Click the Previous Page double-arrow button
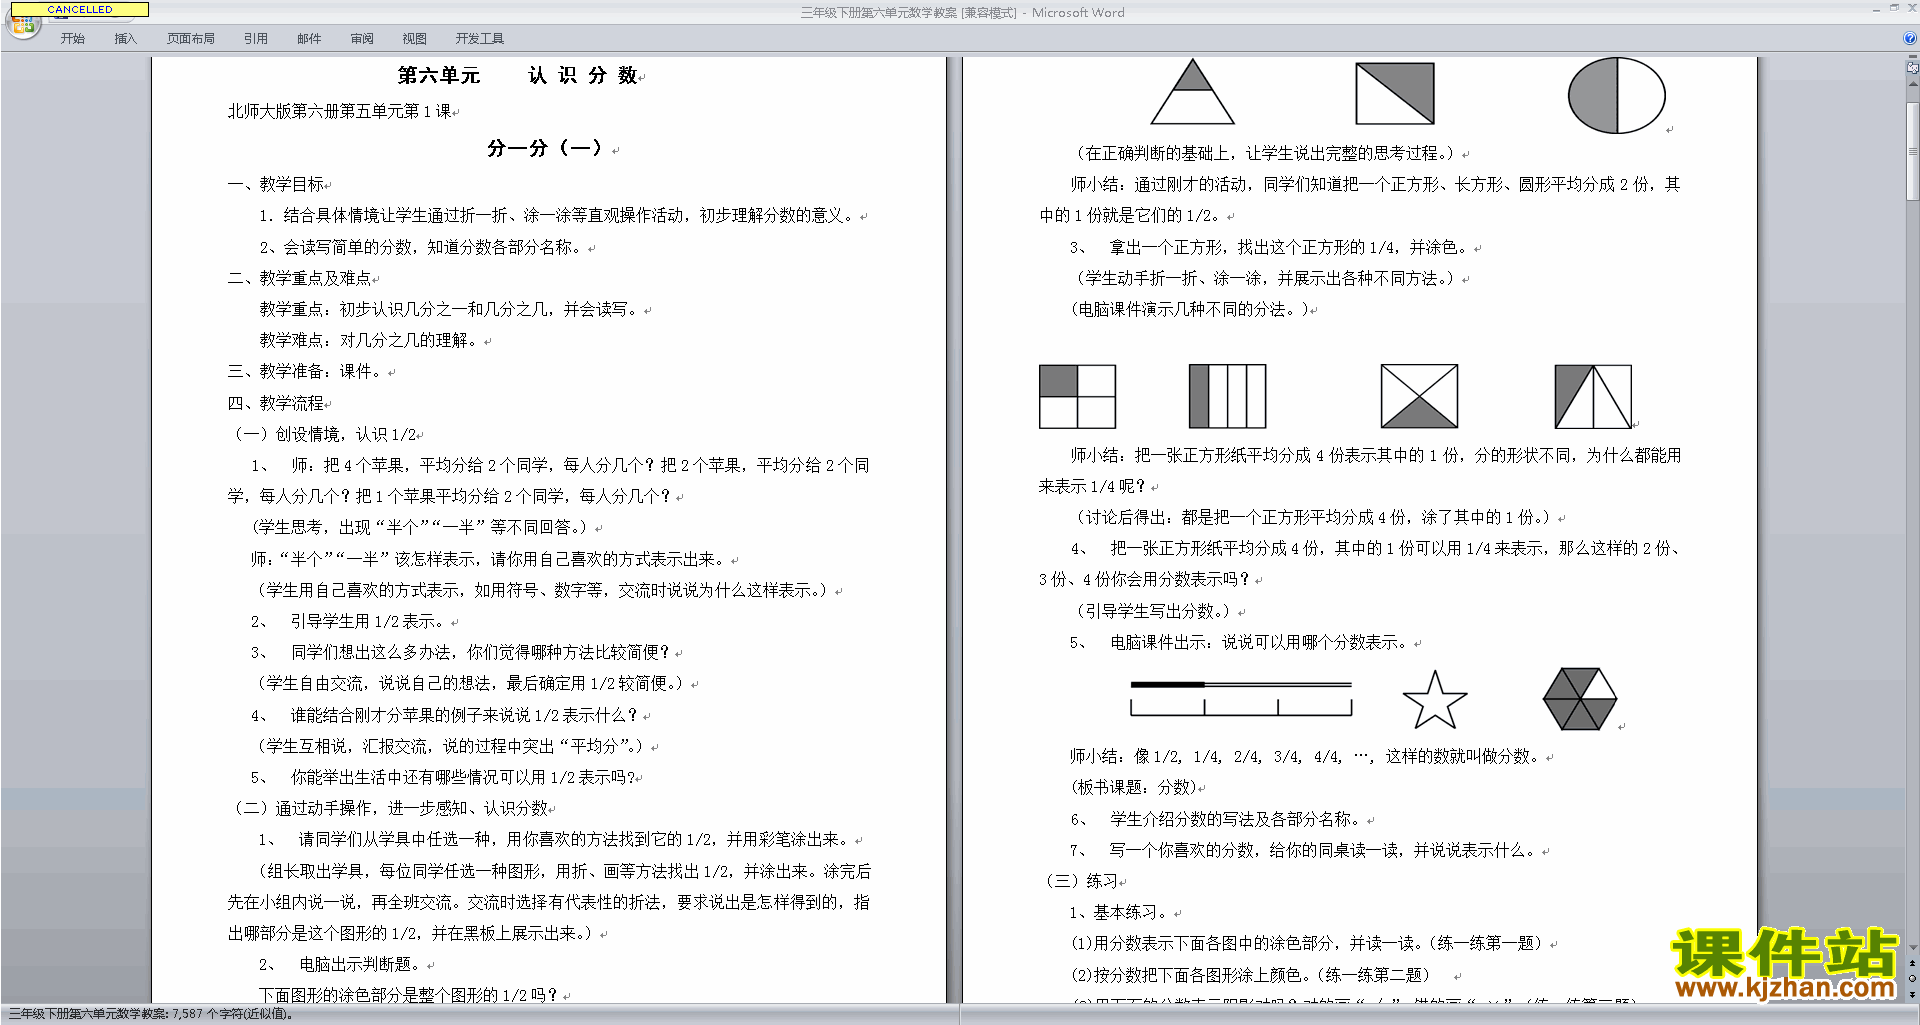Viewport: 1920px width, 1025px height. pos(1912,963)
